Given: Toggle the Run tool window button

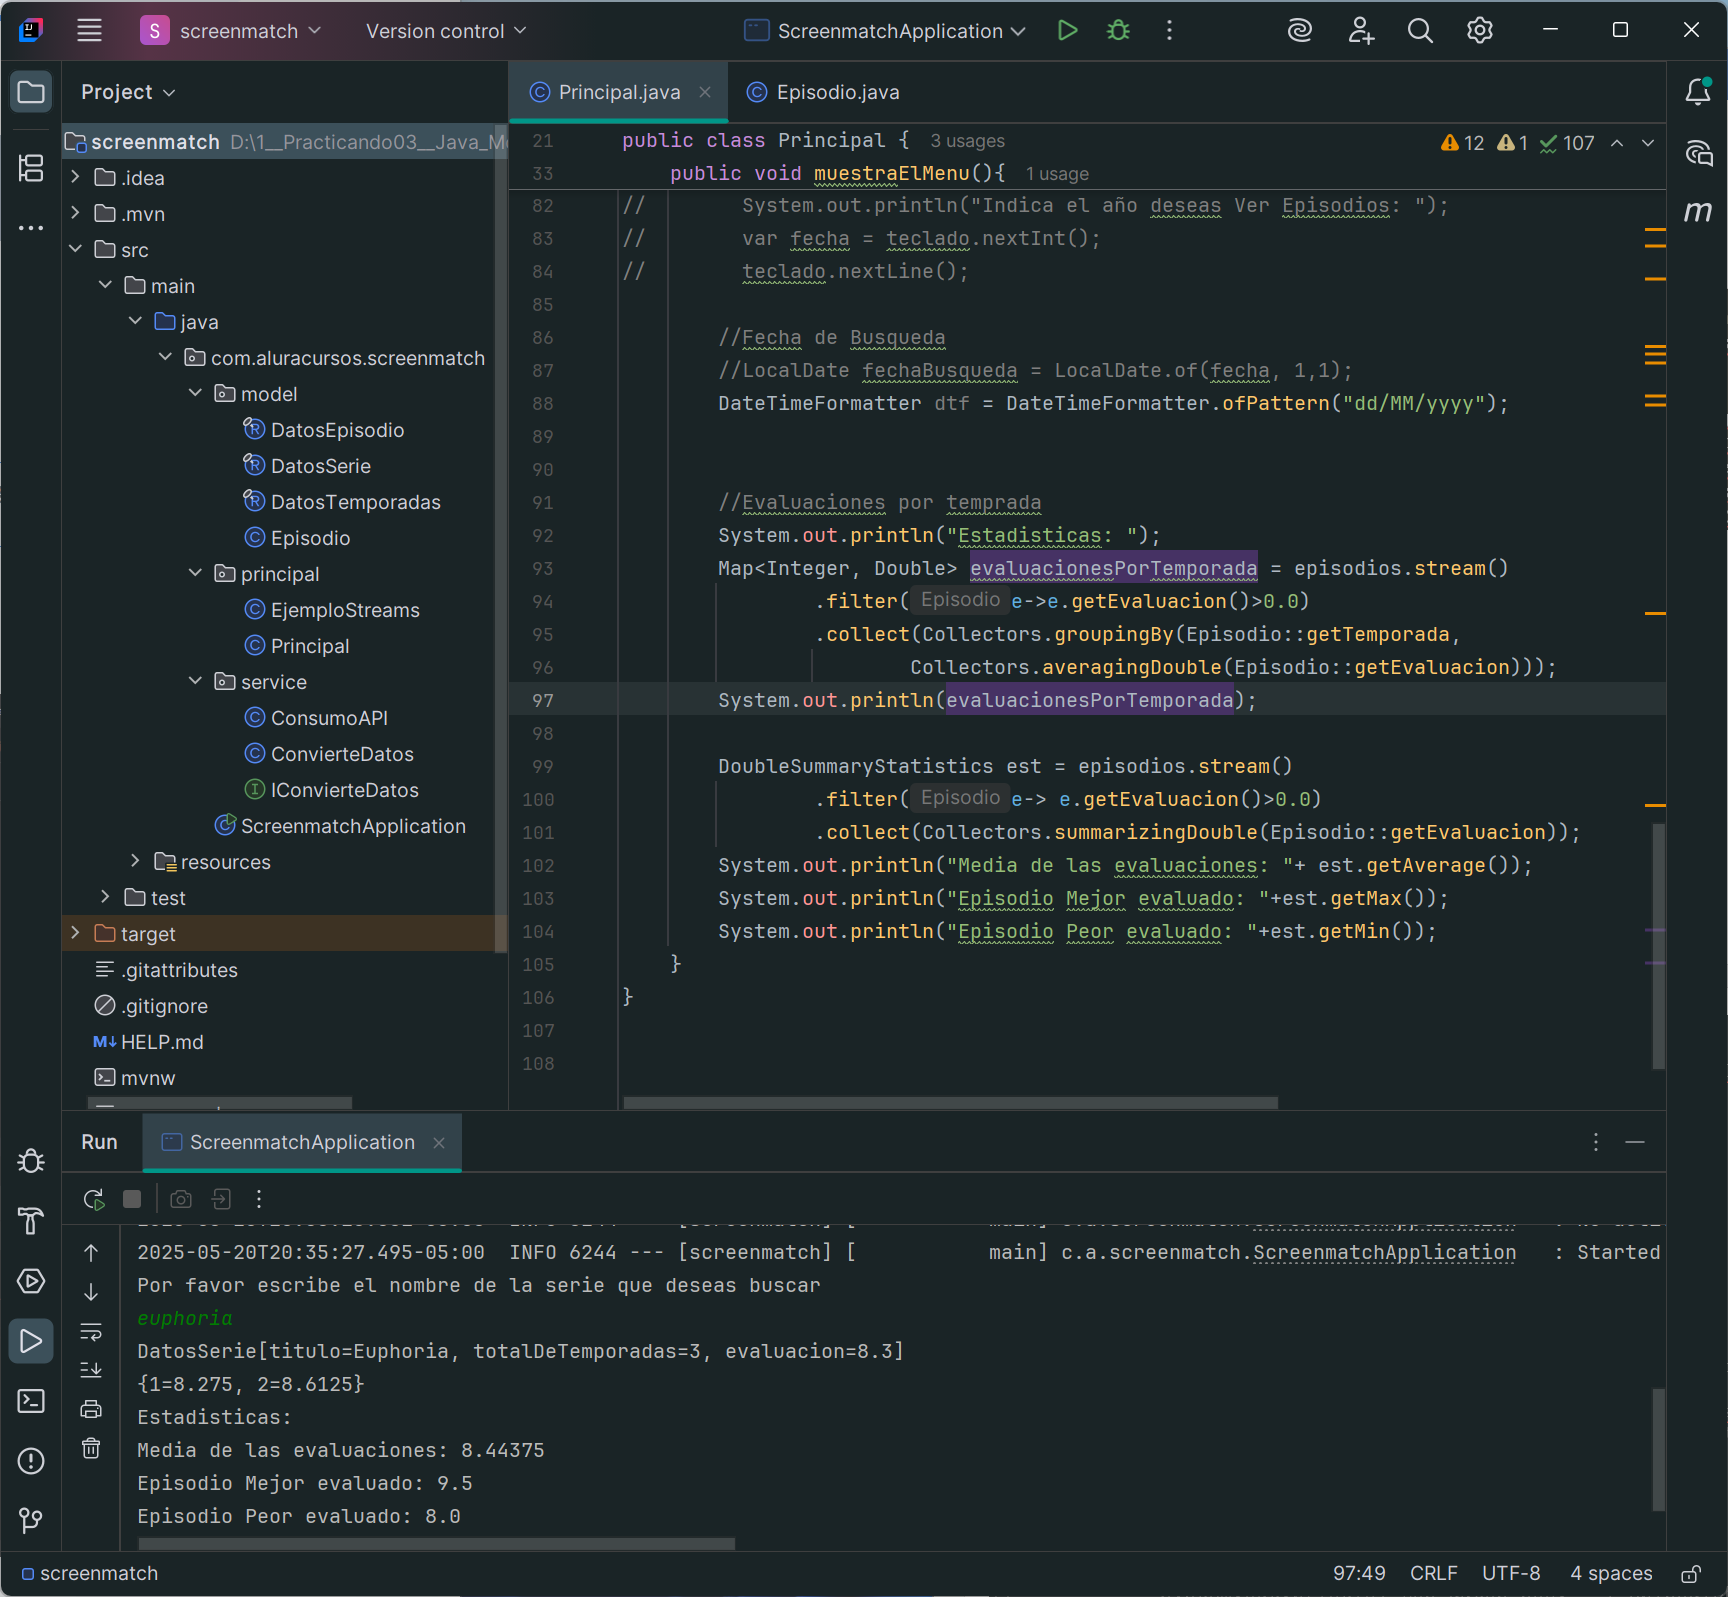Looking at the screenshot, I should tap(31, 1341).
